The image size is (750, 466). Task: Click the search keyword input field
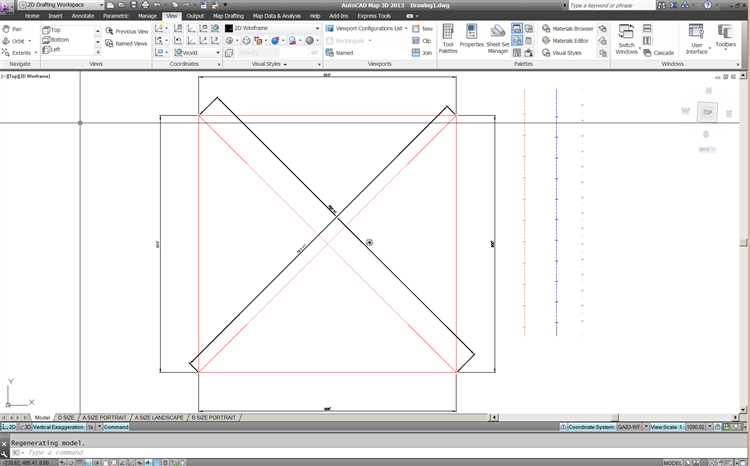point(611,5)
